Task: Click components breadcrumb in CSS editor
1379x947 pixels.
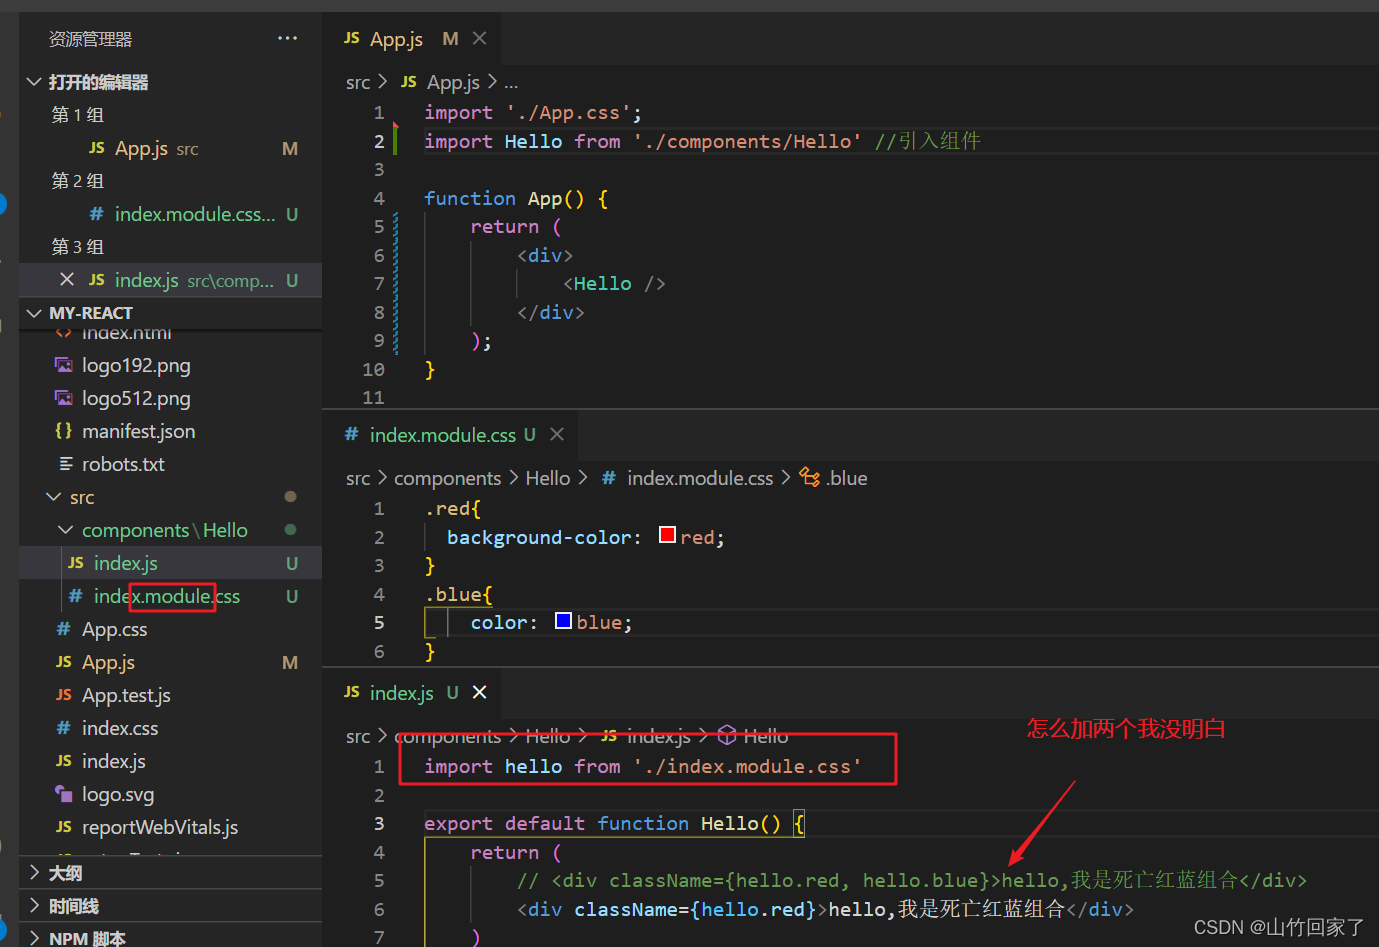Action: [x=448, y=478]
